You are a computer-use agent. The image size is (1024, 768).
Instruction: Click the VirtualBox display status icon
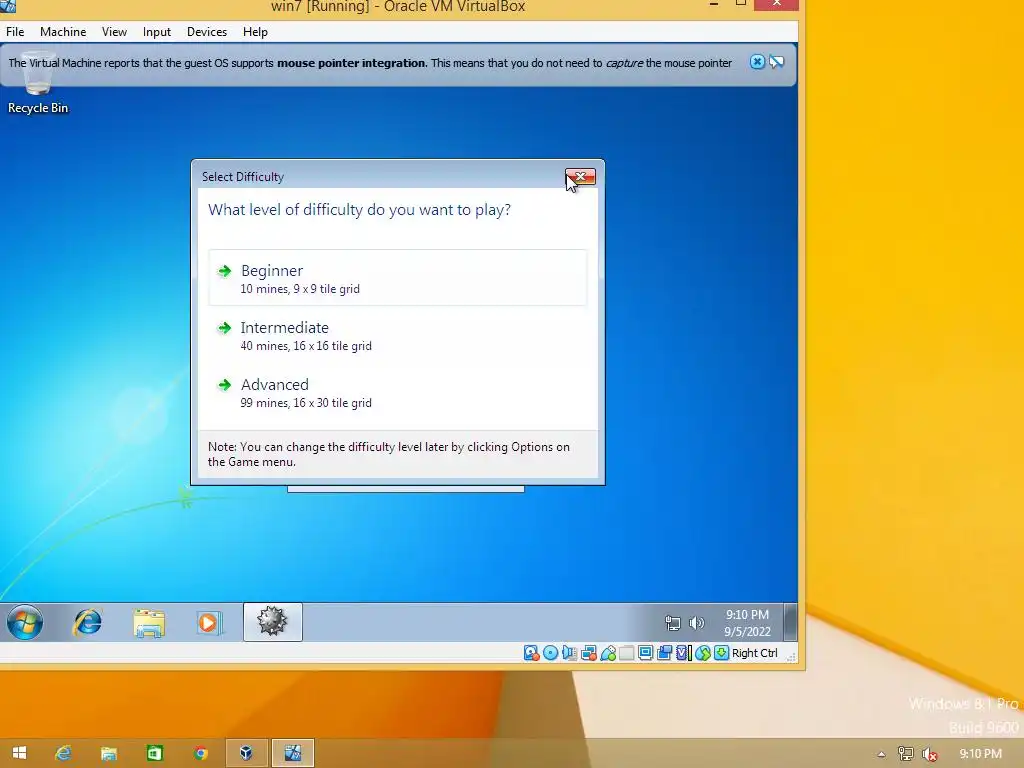point(645,653)
